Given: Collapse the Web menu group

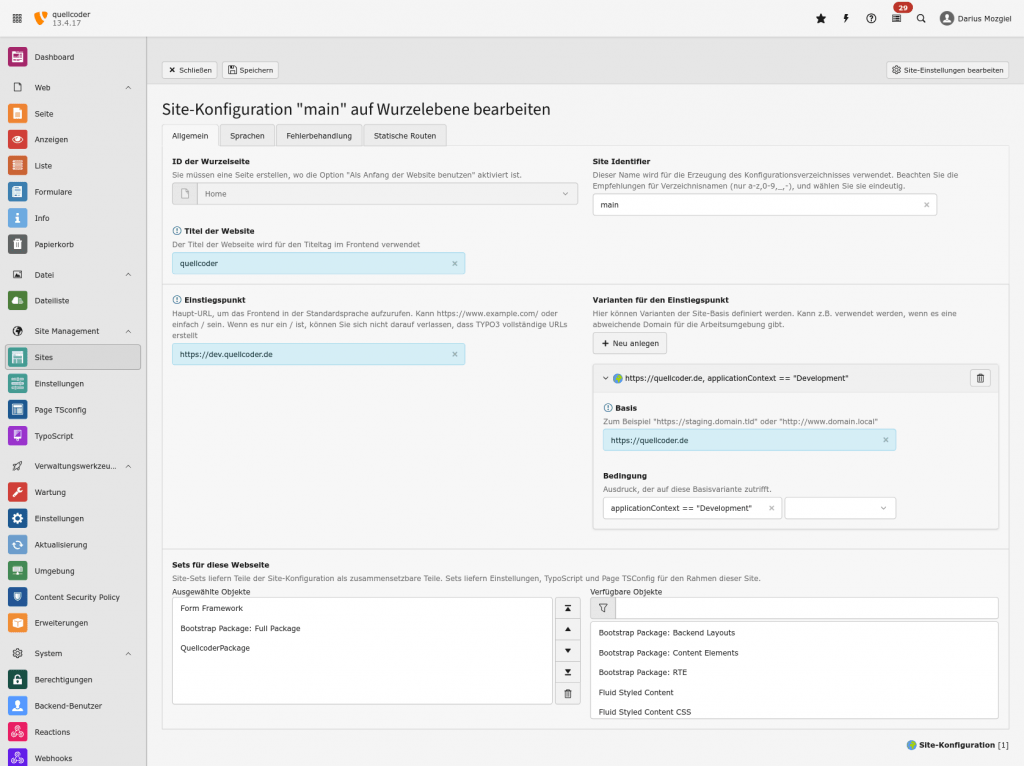Looking at the screenshot, I should coord(73,88).
